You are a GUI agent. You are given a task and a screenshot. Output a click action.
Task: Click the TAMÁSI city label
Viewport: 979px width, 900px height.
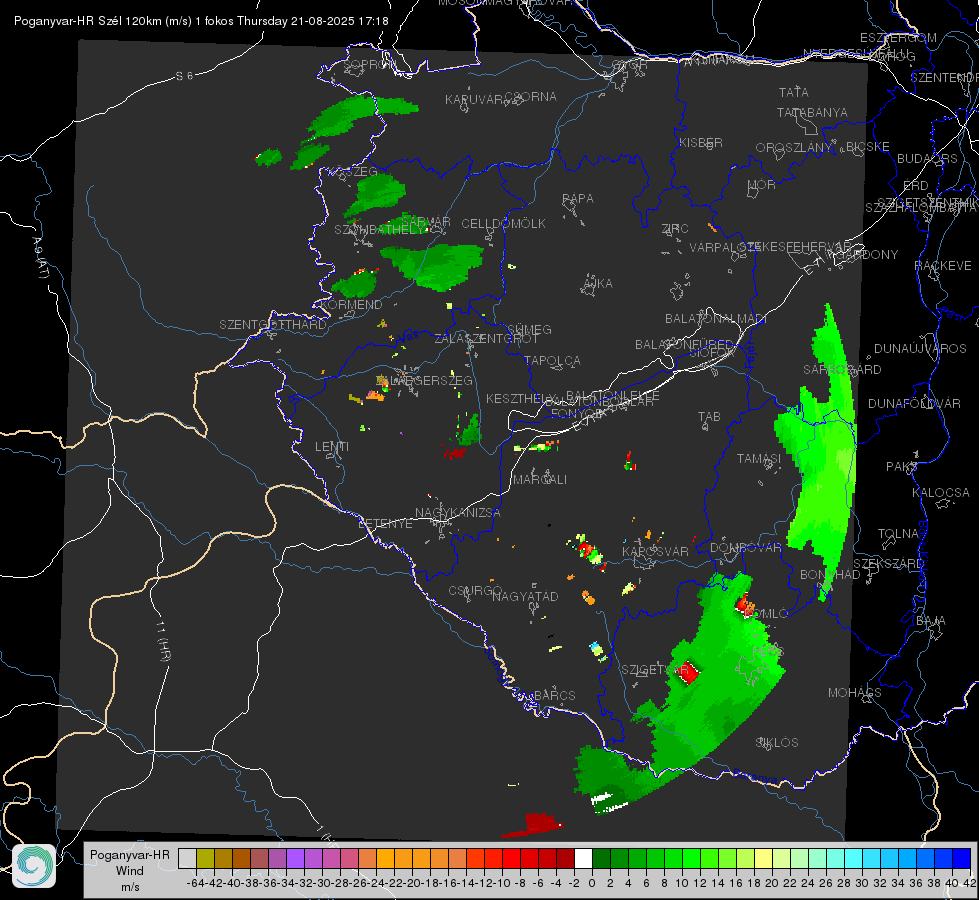(759, 458)
